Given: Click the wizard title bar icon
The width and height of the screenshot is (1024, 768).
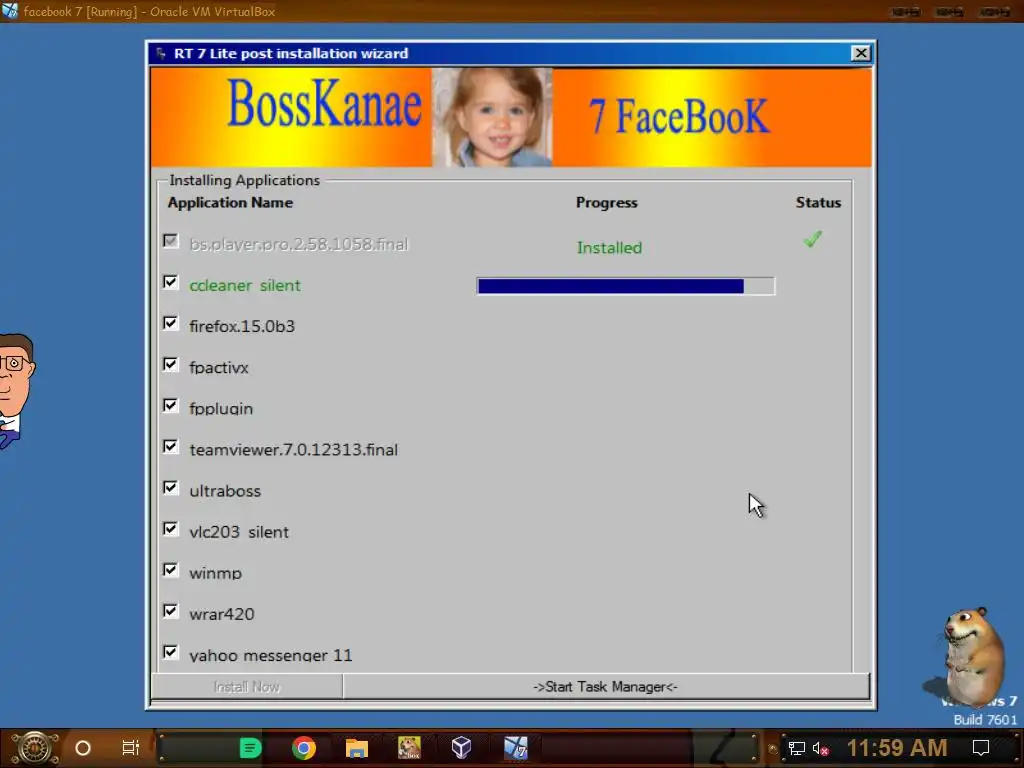Looking at the screenshot, I should (x=161, y=54).
